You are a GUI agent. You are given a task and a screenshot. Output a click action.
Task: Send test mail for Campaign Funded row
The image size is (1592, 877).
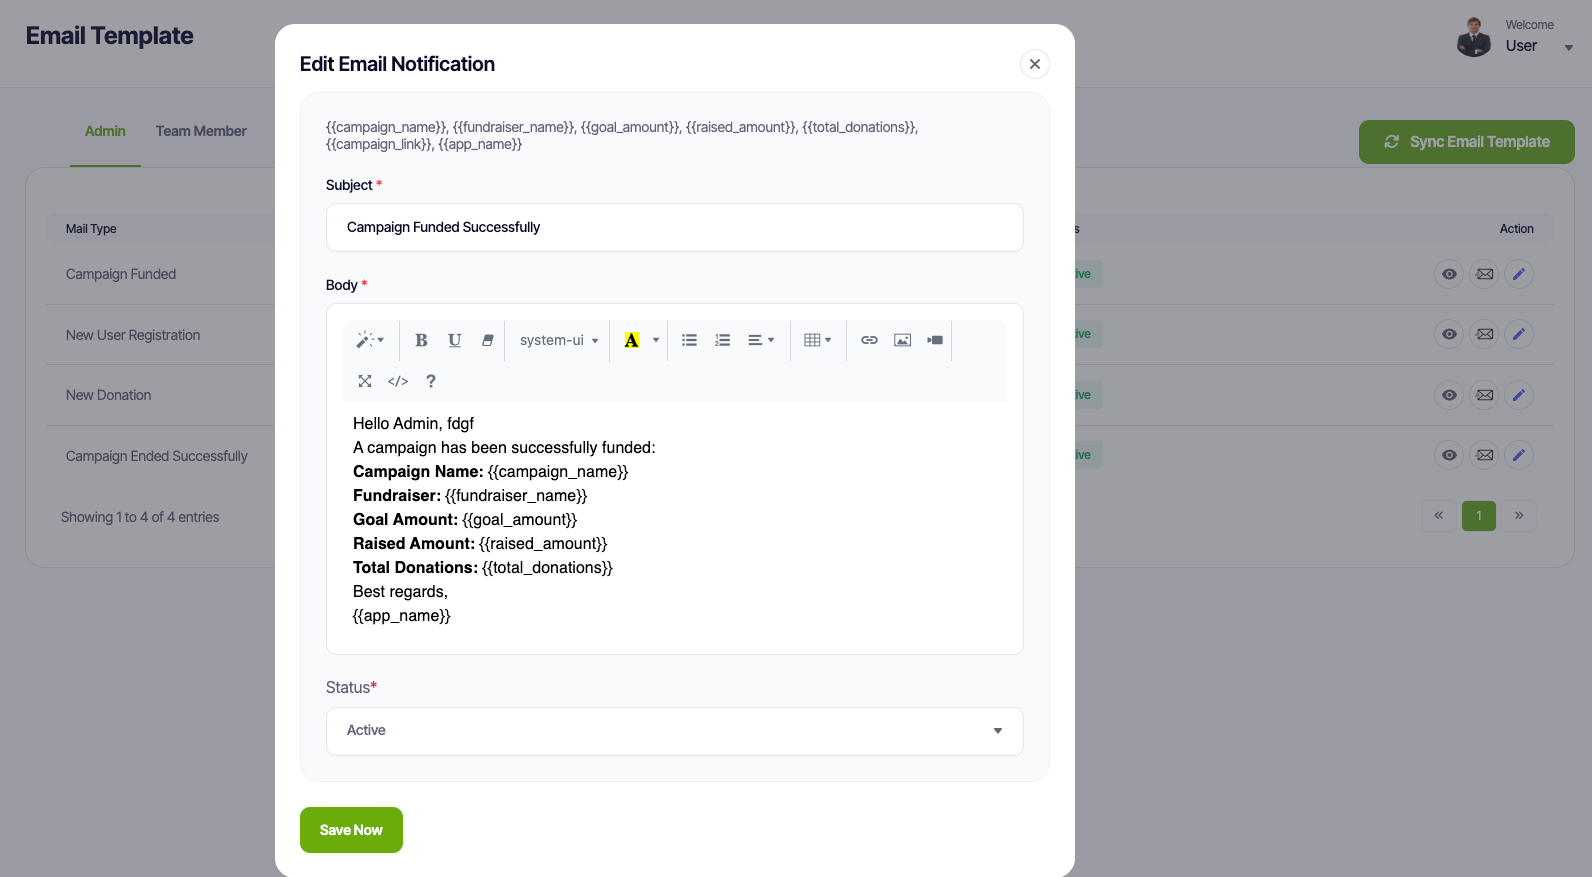pyautogui.click(x=1485, y=274)
